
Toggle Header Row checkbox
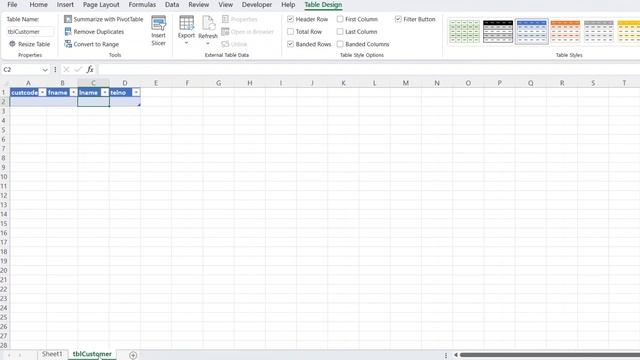290,19
